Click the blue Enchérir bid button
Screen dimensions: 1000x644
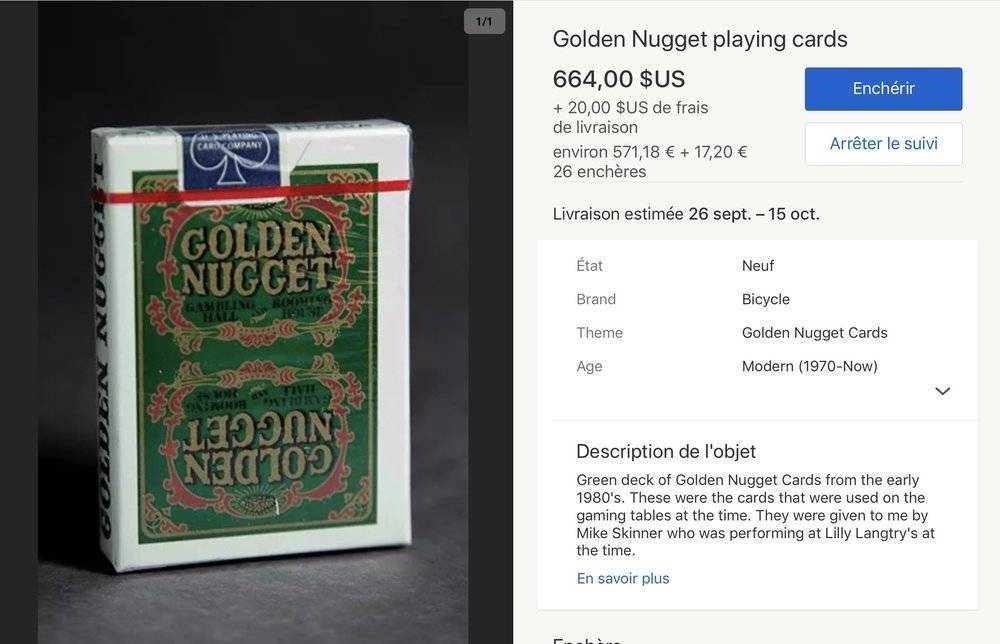pos(883,89)
